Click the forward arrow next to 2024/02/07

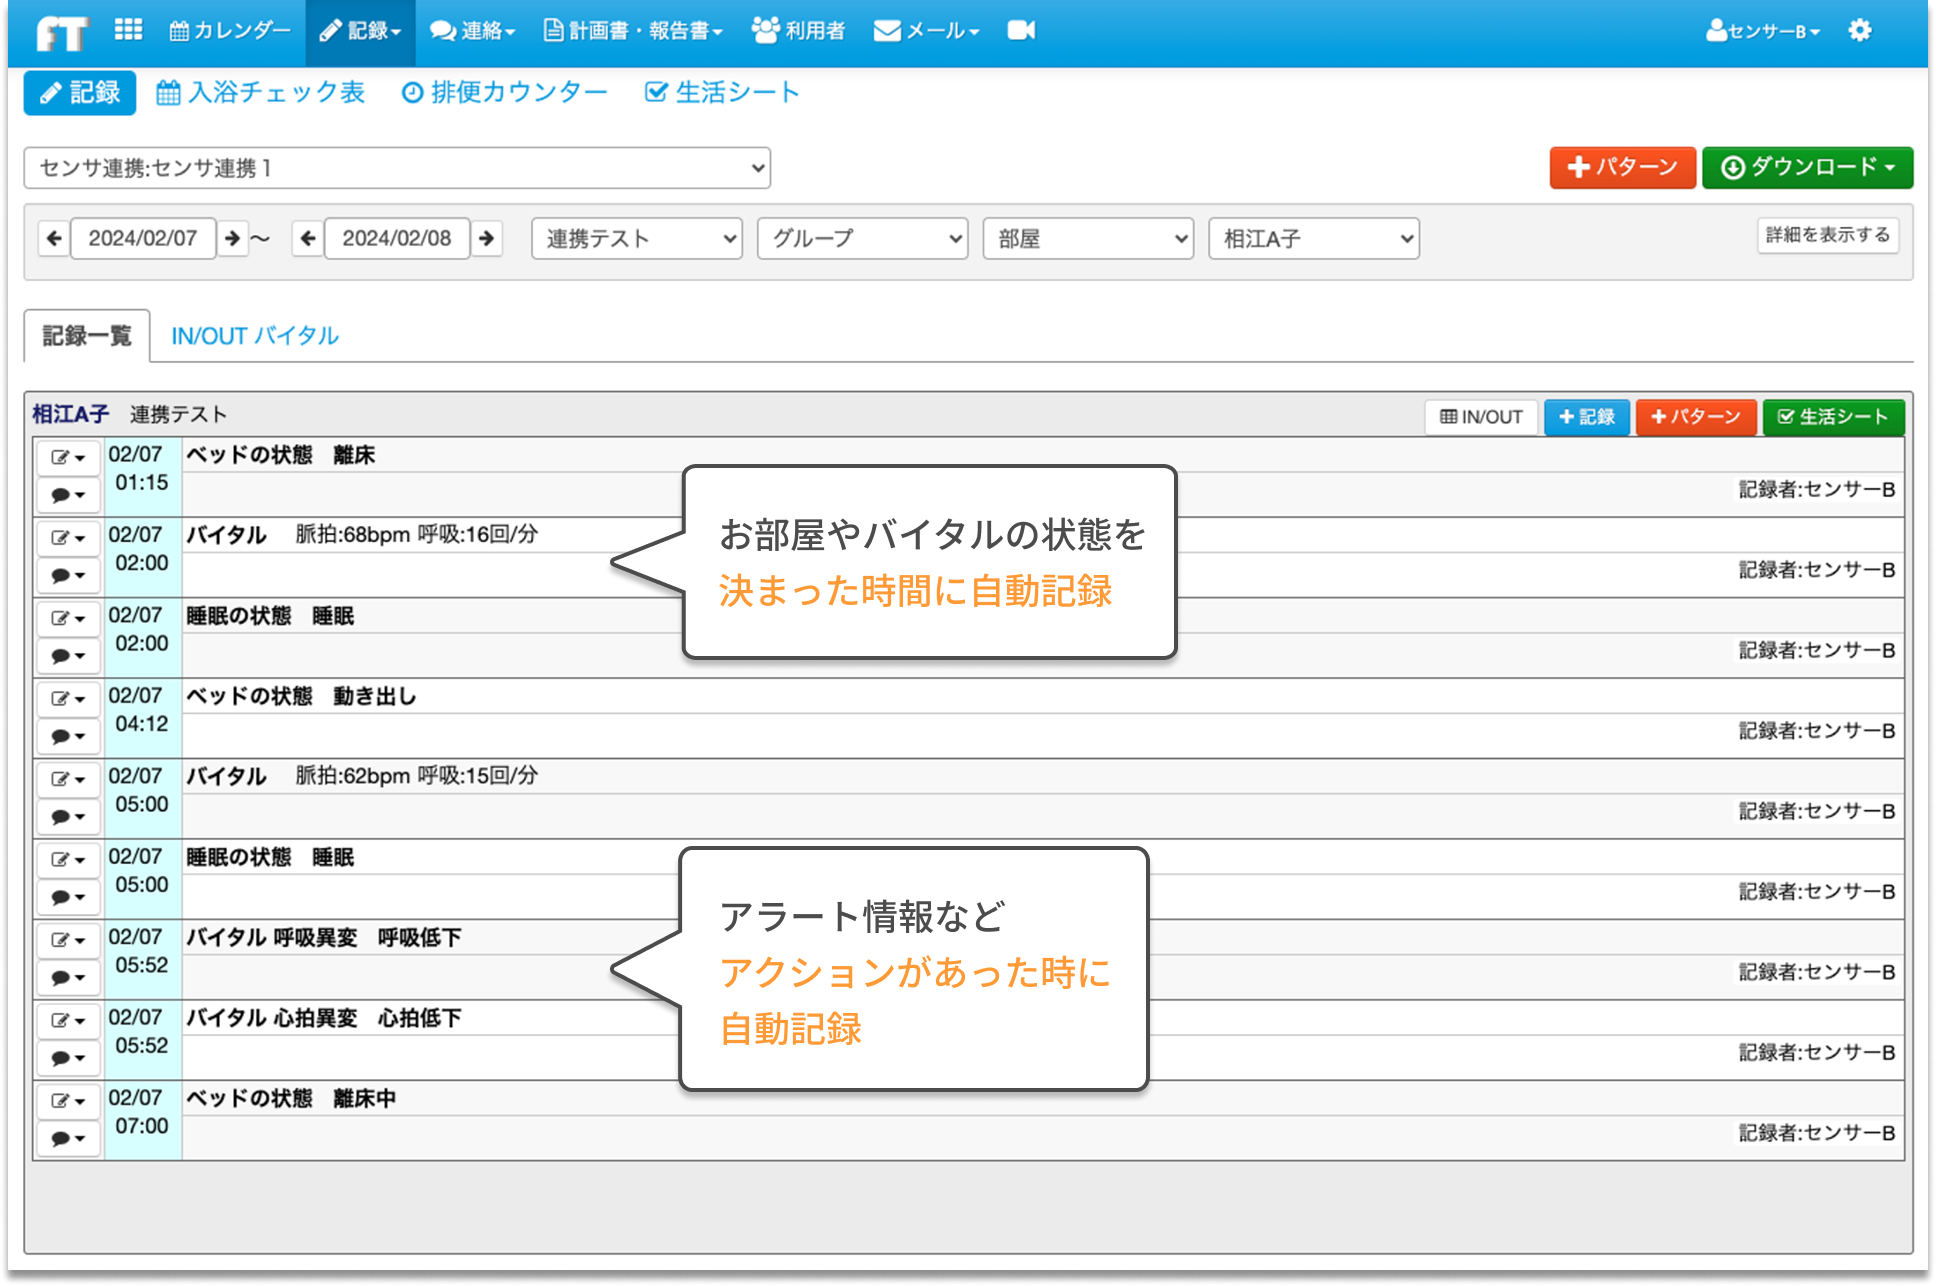pyautogui.click(x=233, y=238)
